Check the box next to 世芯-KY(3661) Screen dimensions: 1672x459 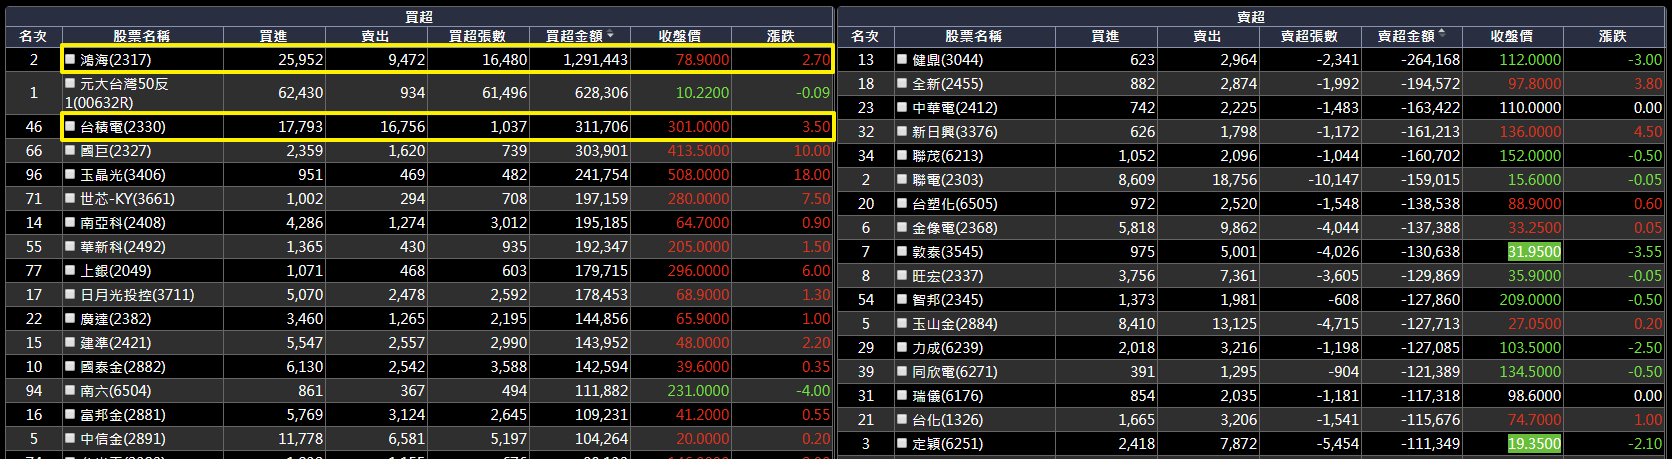pos(71,199)
